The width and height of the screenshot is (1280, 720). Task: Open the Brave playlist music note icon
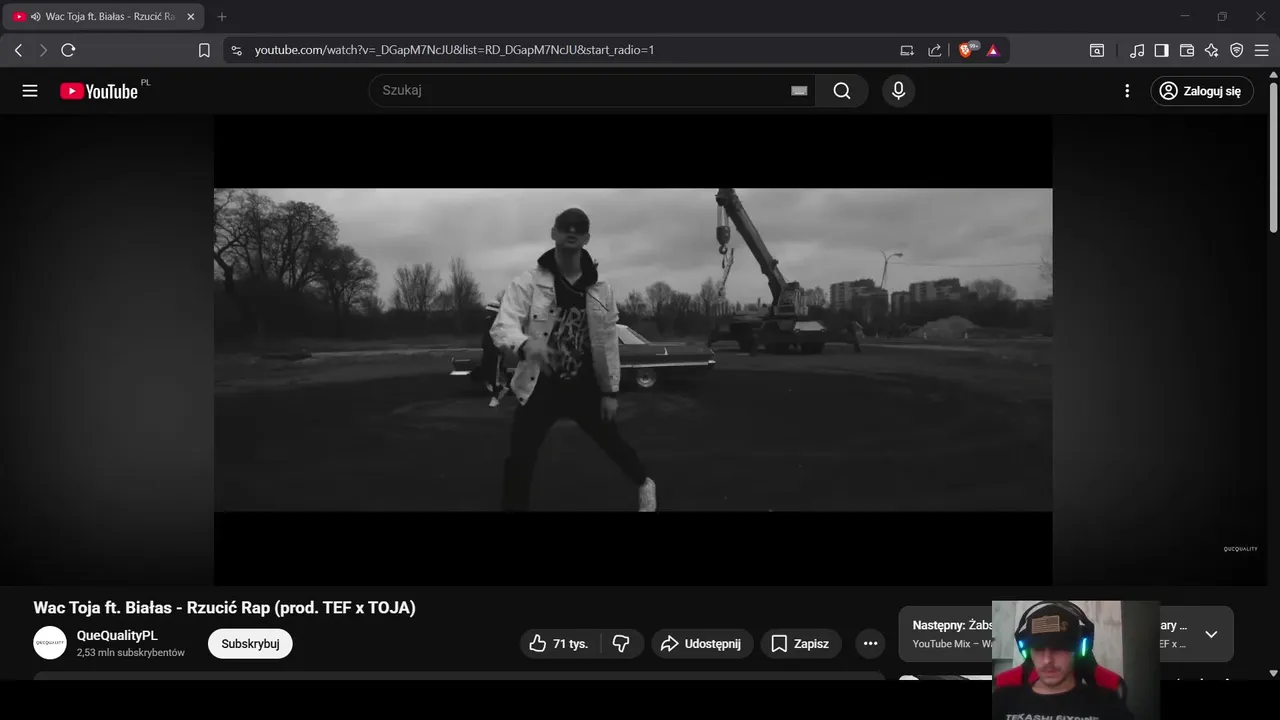[1137, 50]
